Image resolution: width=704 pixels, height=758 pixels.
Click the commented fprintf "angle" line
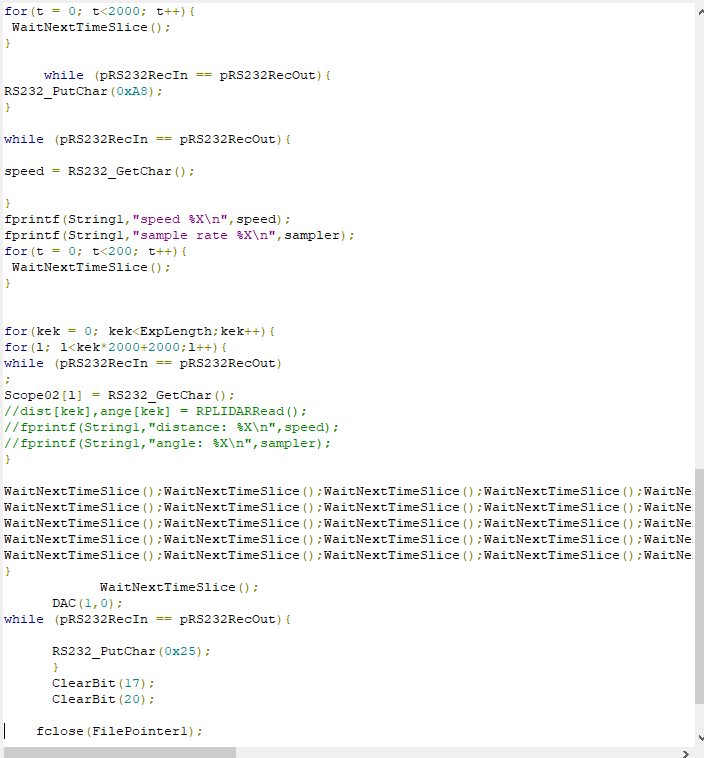coord(167,443)
